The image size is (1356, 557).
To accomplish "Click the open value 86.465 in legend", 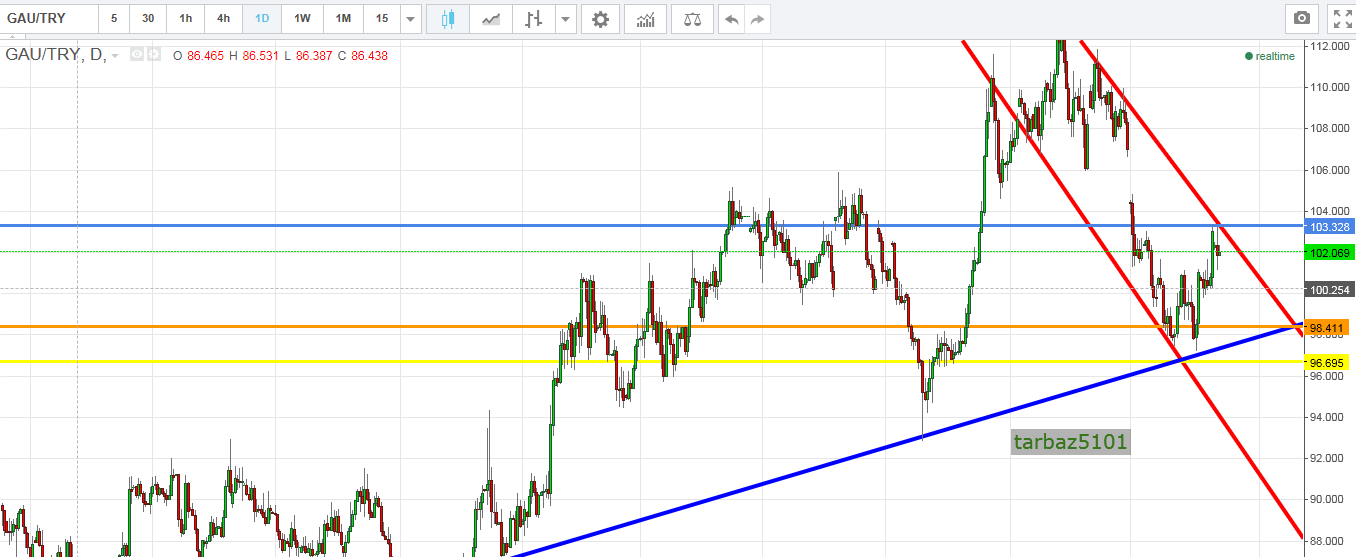I will [x=204, y=56].
